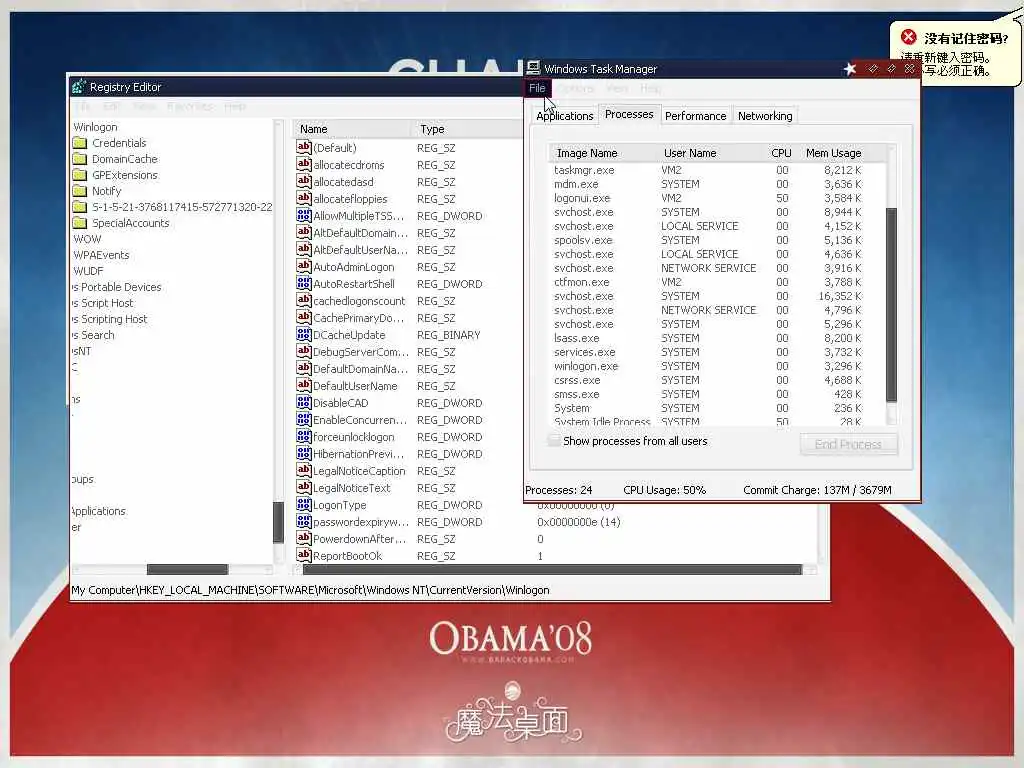The height and width of the screenshot is (768, 1024).
Task: Select the Scripting Host tree entry
Action: click(109, 319)
